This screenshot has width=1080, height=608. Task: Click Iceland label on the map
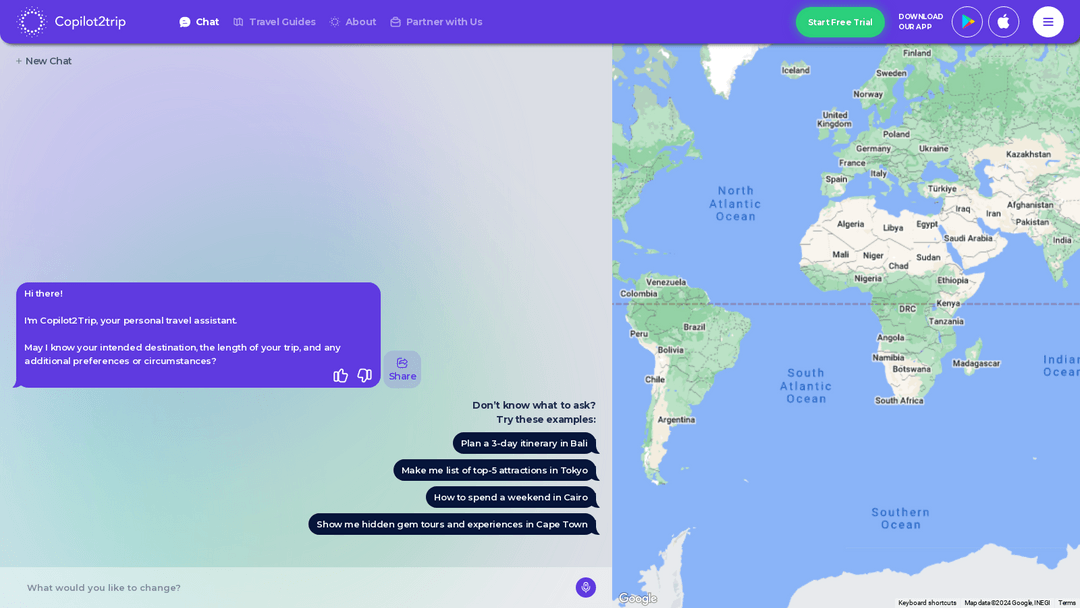point(796,70)
